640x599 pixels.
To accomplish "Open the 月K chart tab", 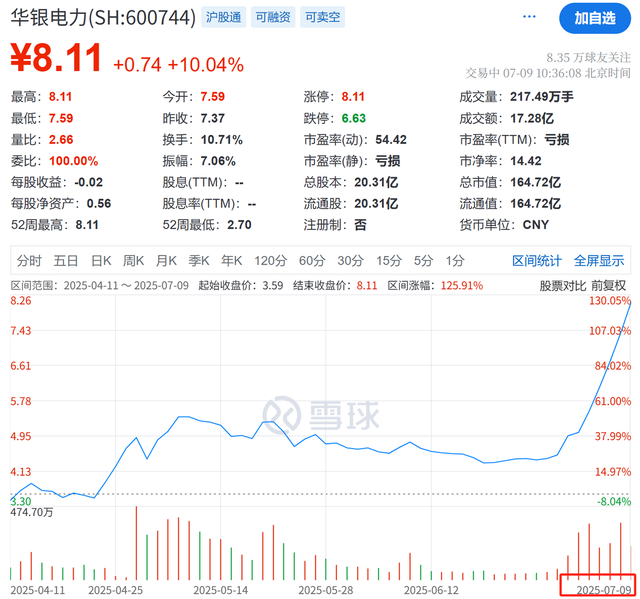I will [x=166, y=260].
